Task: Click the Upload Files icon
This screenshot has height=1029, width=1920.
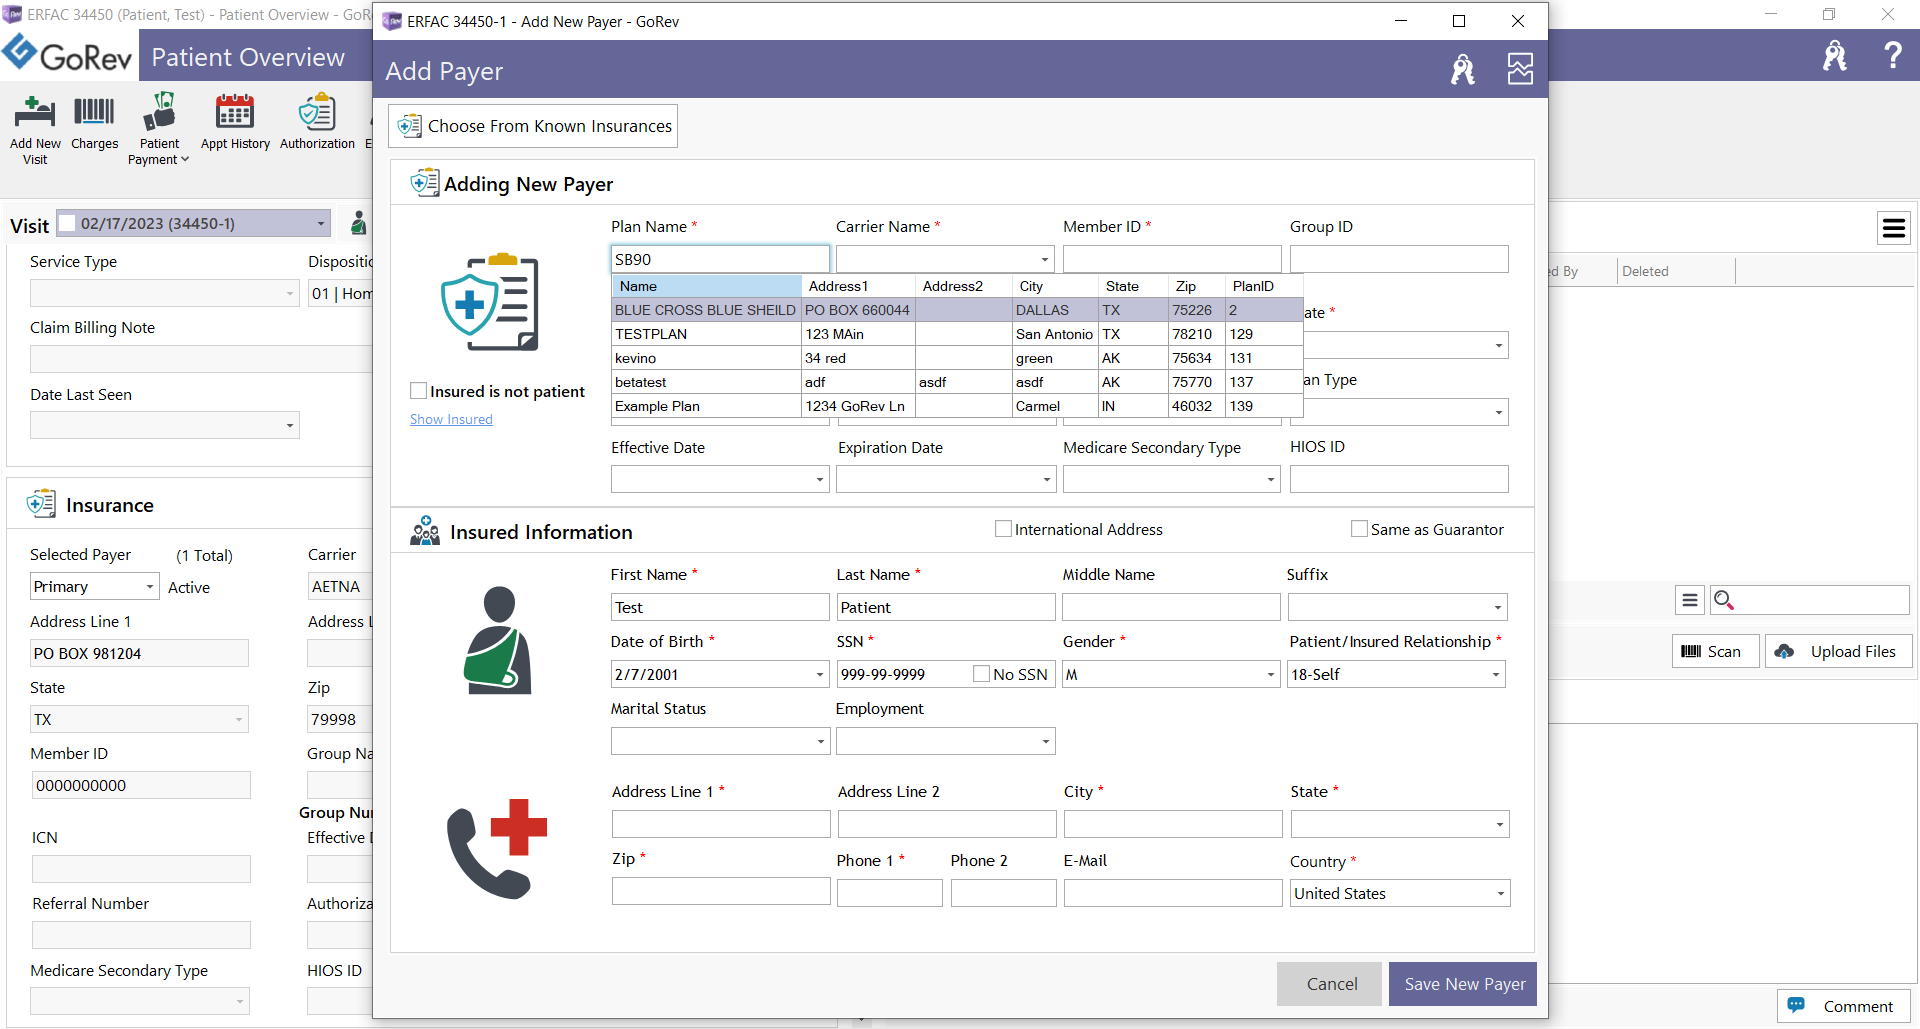Action: (x=1837, y=651)
